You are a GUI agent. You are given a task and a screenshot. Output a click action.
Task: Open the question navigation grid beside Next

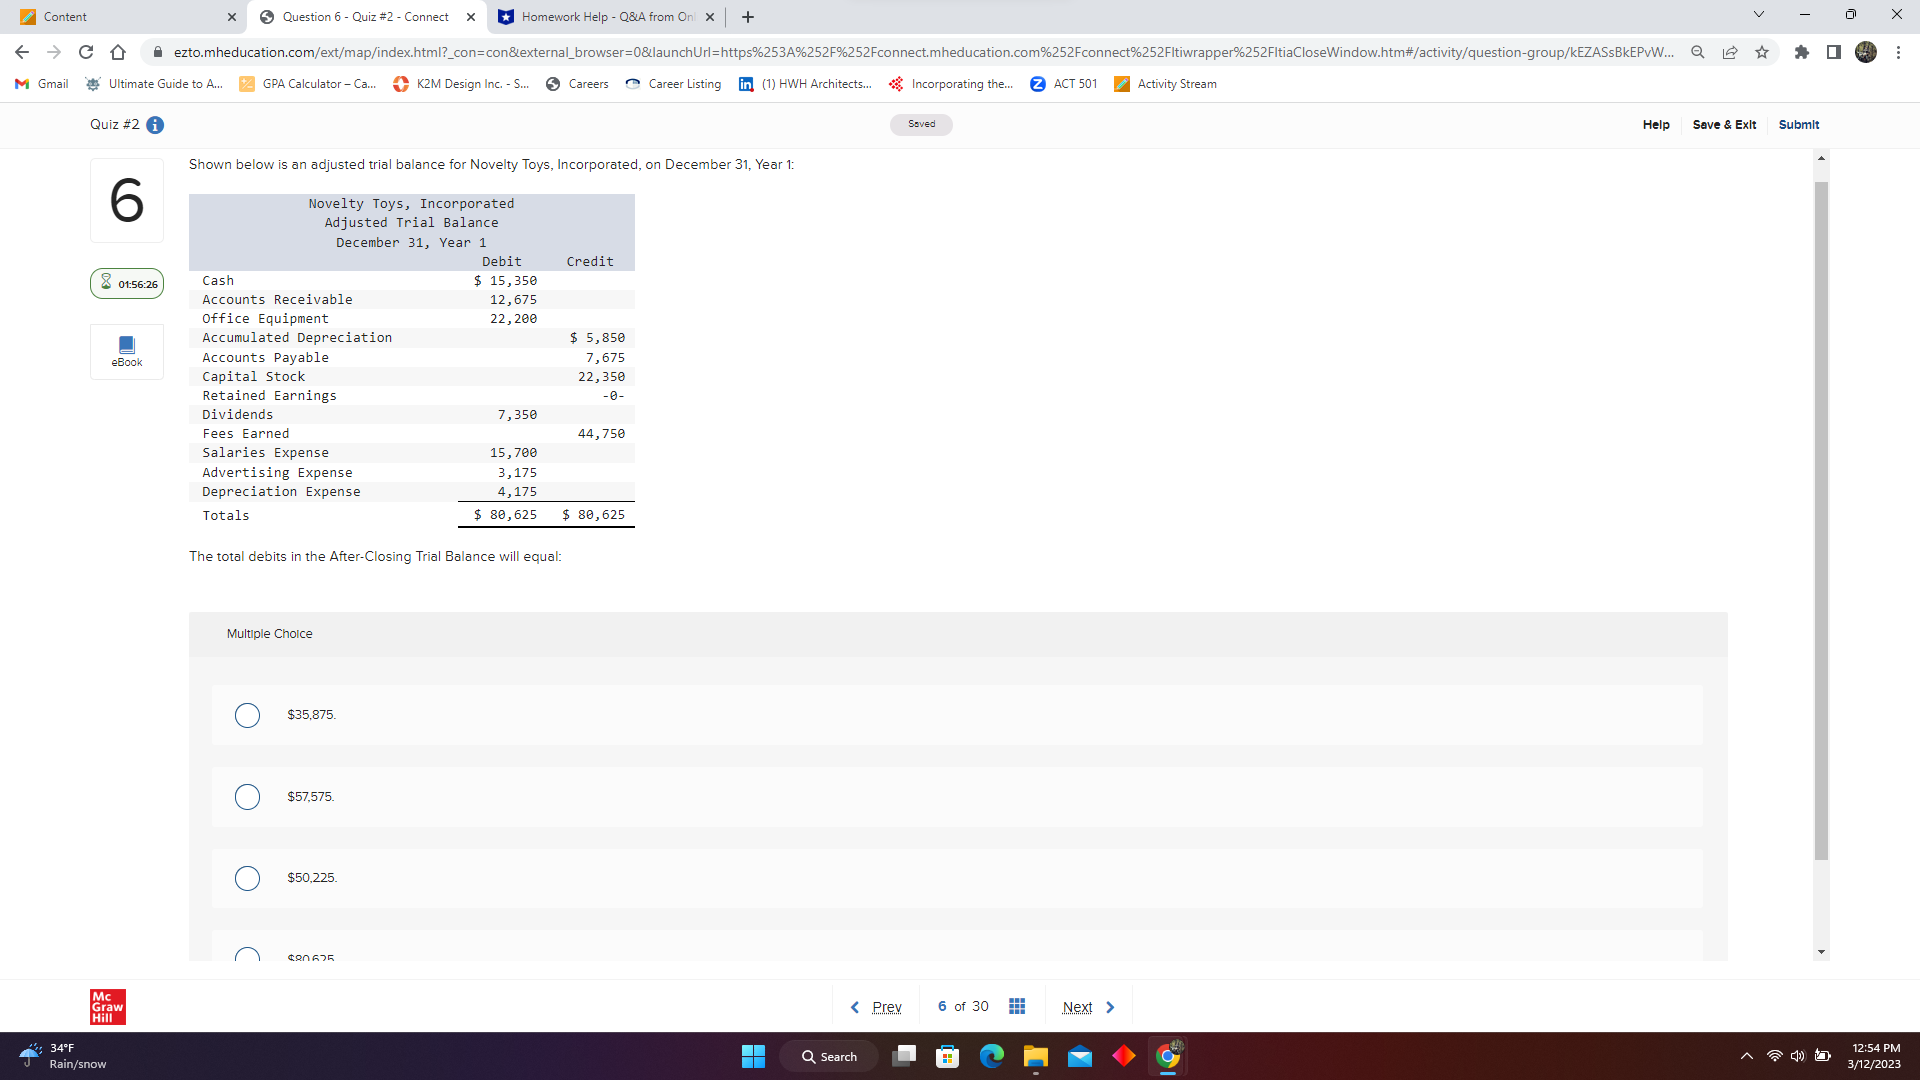(x=1017, y=1006)
